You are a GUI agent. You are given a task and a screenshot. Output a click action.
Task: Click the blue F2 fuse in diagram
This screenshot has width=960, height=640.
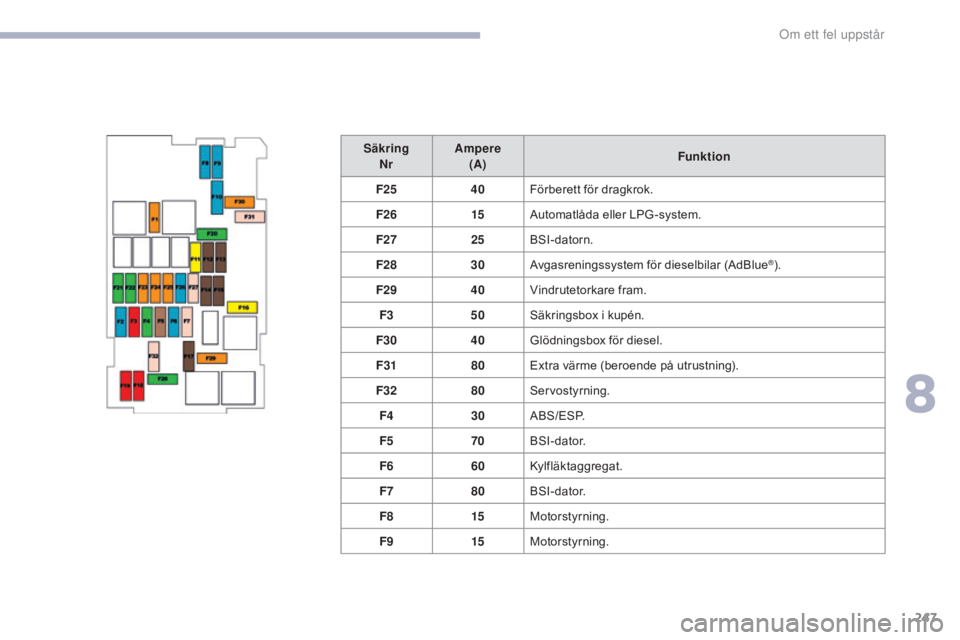[x=121, y=322]
